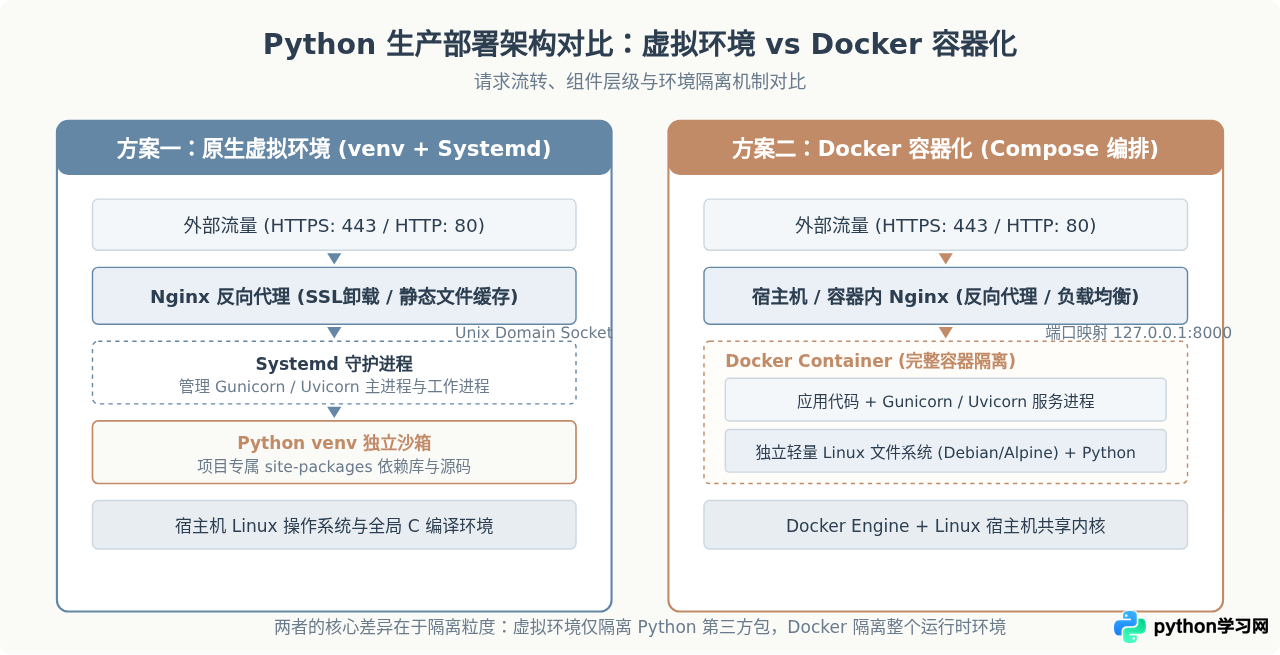This screenshot has height=655, width=1280.
Task: Click the Python logo icon beside python学习网
Action: (x=1130, y=627)
